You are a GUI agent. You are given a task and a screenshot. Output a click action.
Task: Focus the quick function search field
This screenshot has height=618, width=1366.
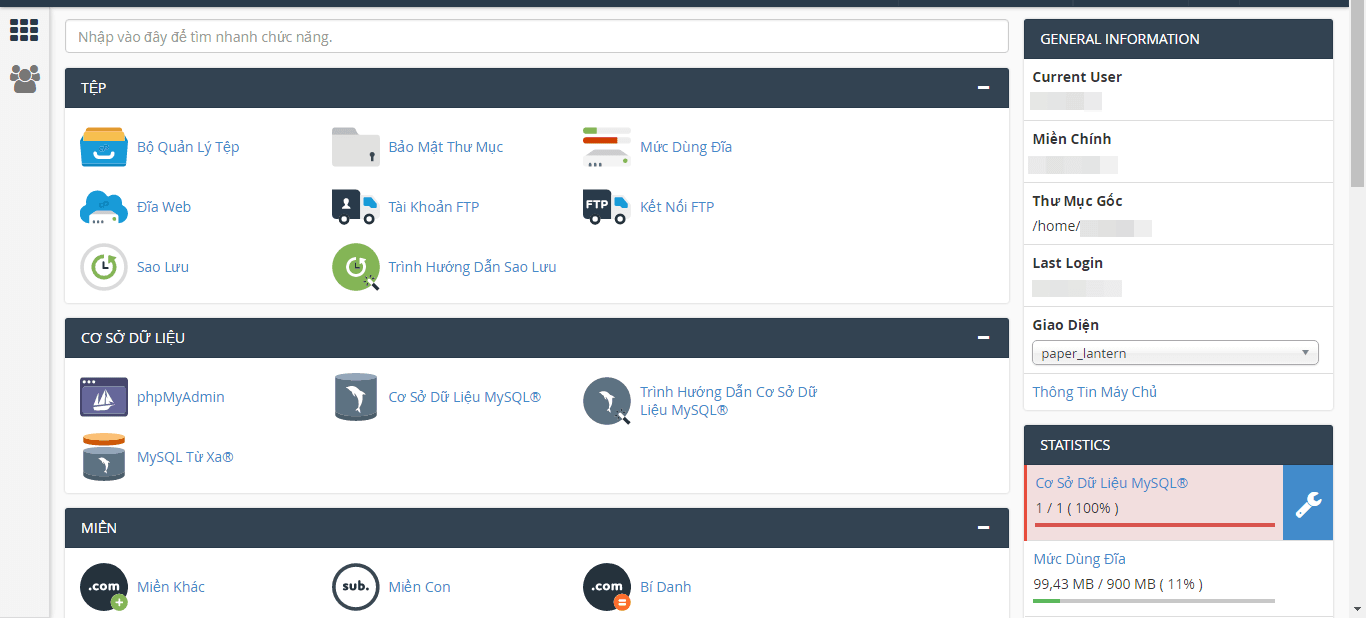click(x=536, y=37)
